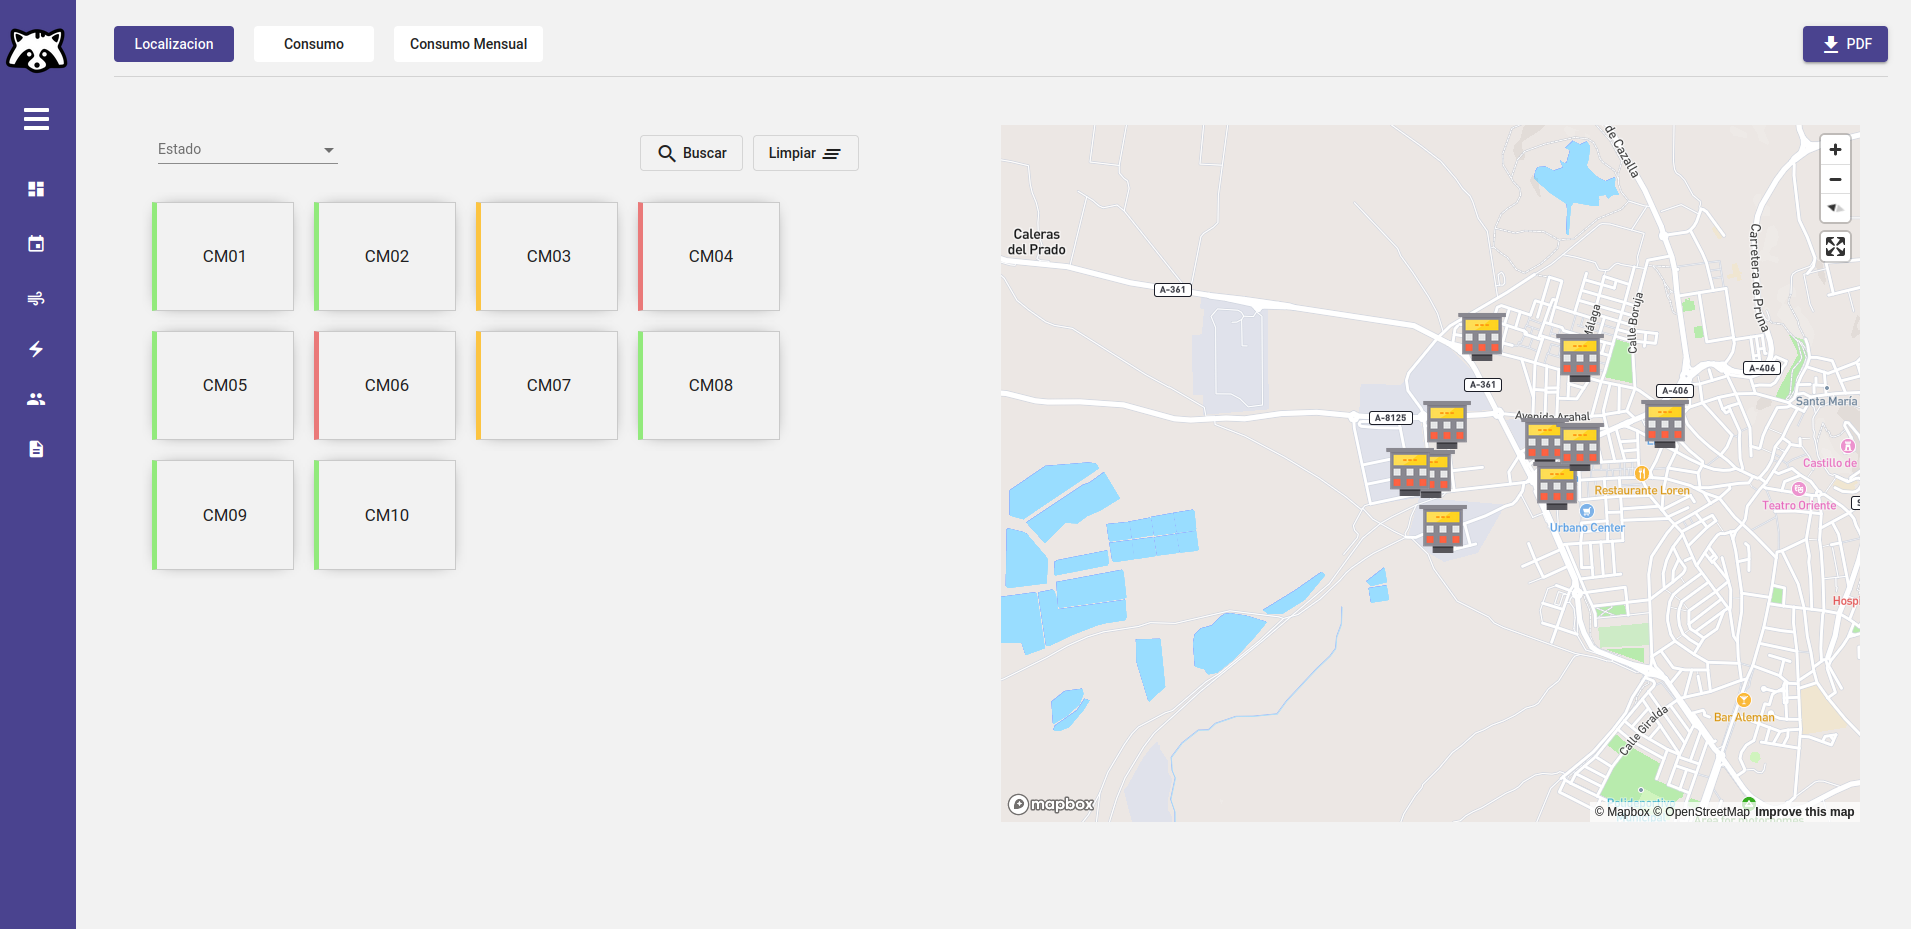The height and width of the screenshot is (929, 1911).
Task: Select the CM04 card
Action: coord(709,256)
